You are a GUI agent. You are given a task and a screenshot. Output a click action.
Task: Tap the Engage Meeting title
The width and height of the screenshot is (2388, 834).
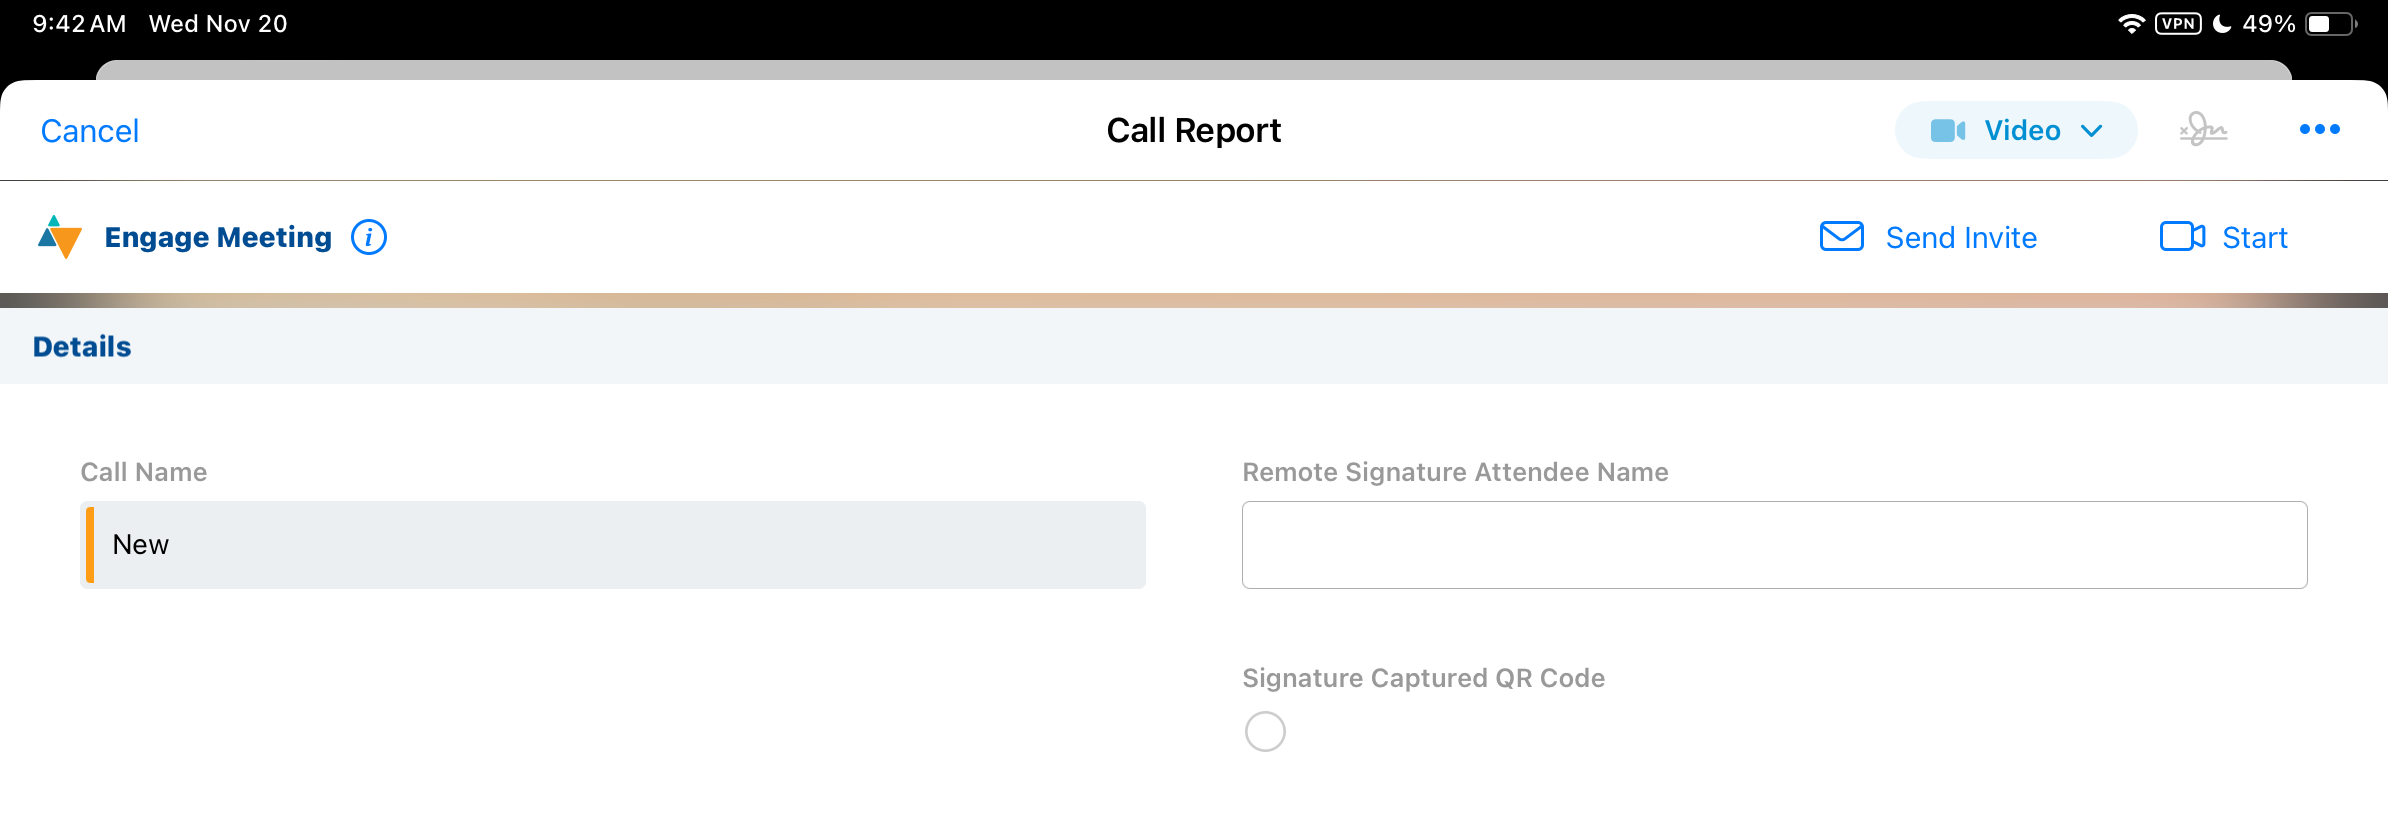coord(218,238)
